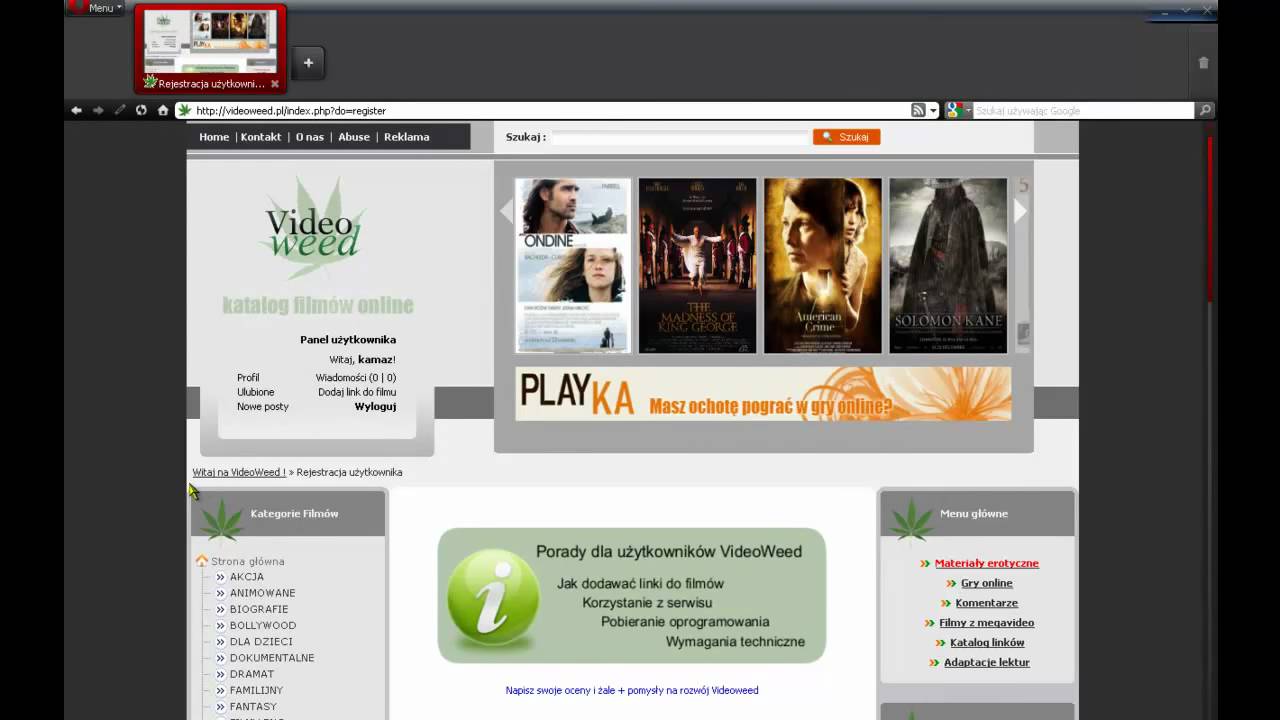Select the Rejestracja użytkownika tab thumbnail
The image size is (1280, 720).
tap(211, 48)
